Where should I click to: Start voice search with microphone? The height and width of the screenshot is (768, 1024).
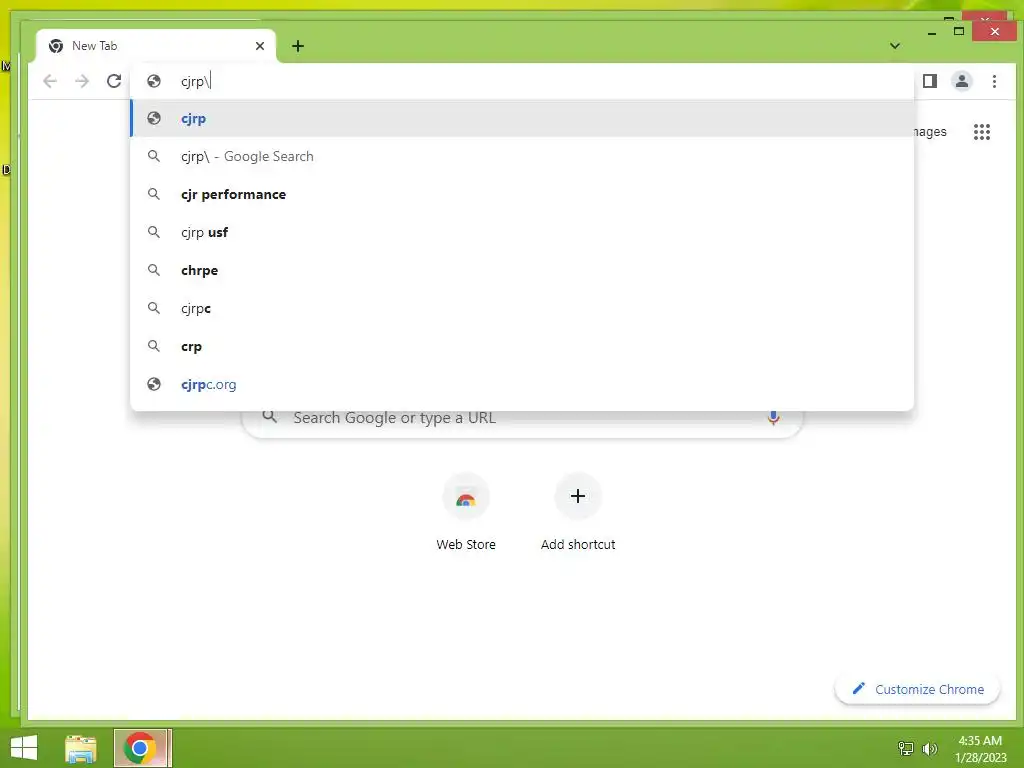[773, 418]
